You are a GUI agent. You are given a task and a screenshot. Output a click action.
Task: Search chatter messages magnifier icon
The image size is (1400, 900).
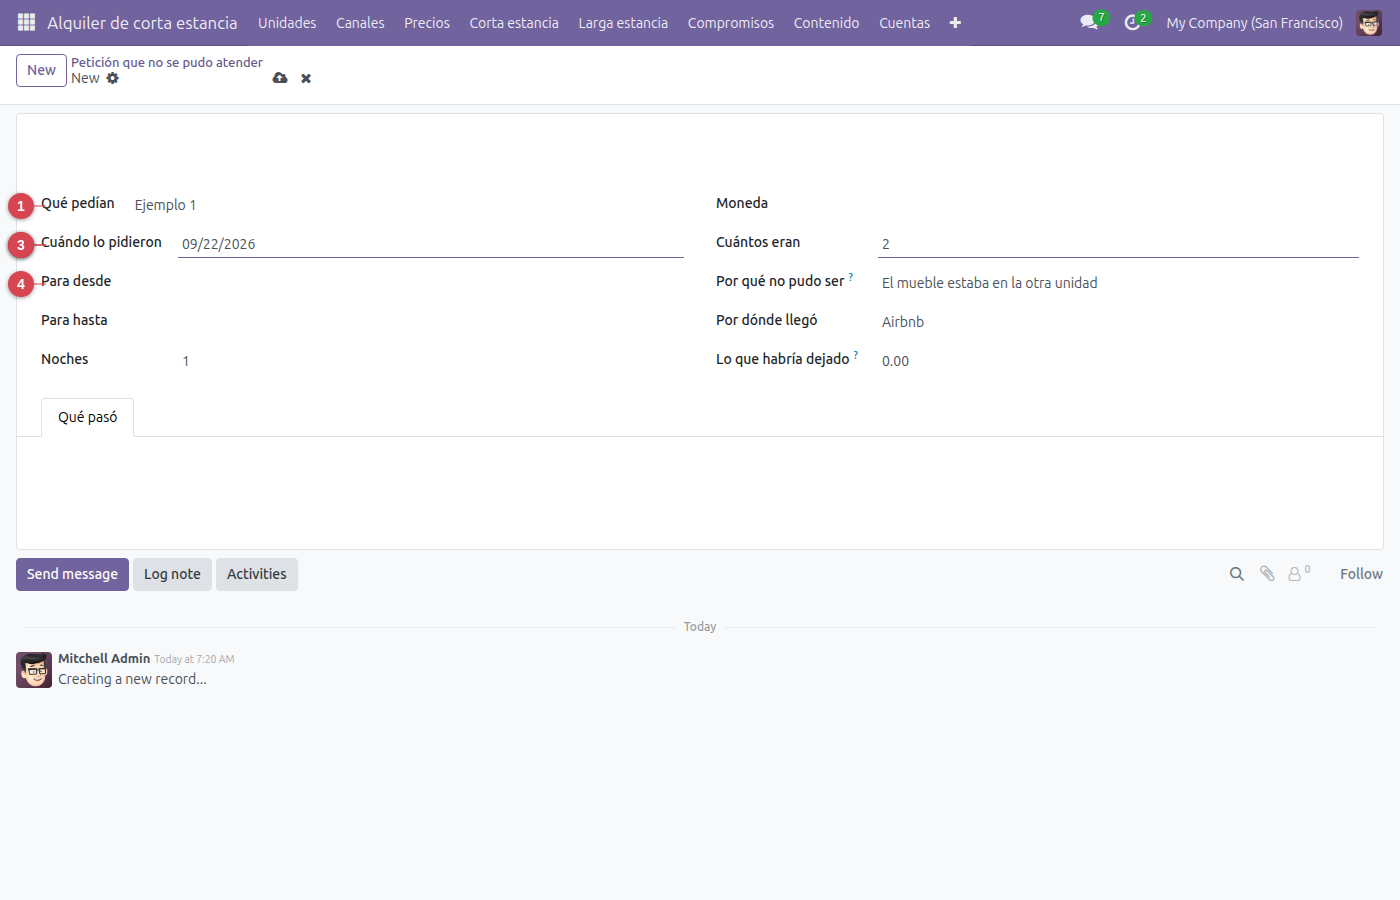1237,574
